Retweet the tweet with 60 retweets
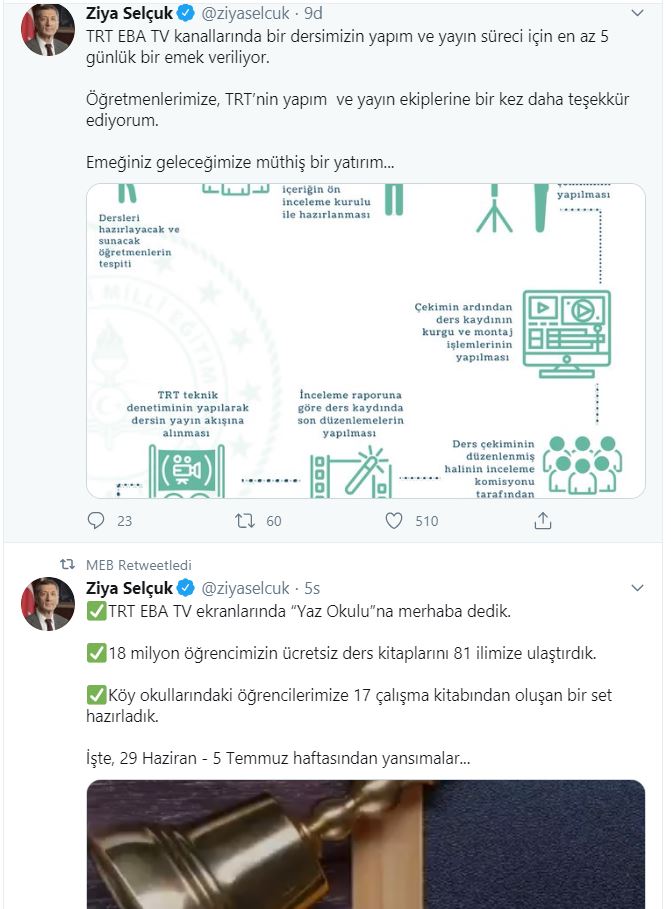The image size is (671, 909). click(x=245, y=520)
